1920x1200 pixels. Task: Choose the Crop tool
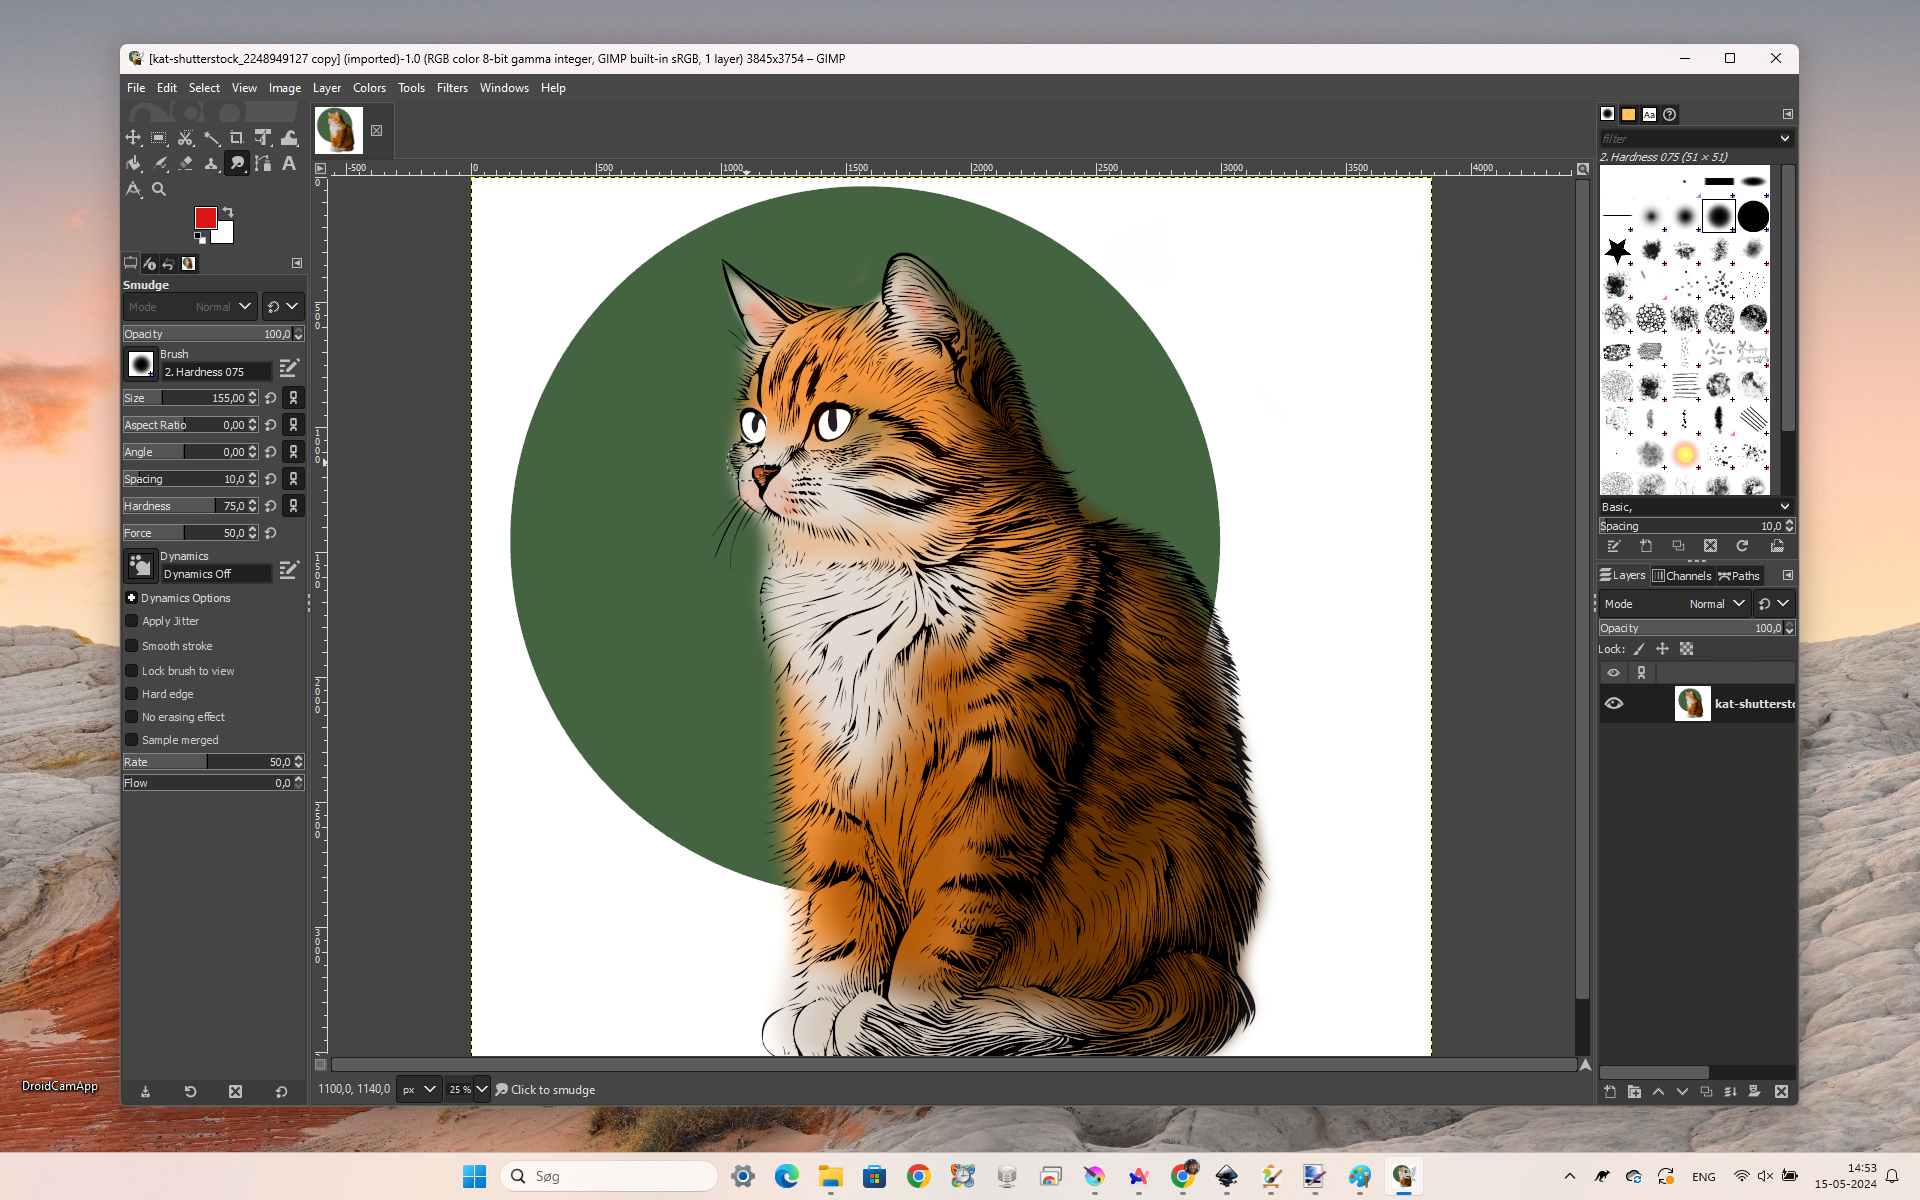point(237,138)
